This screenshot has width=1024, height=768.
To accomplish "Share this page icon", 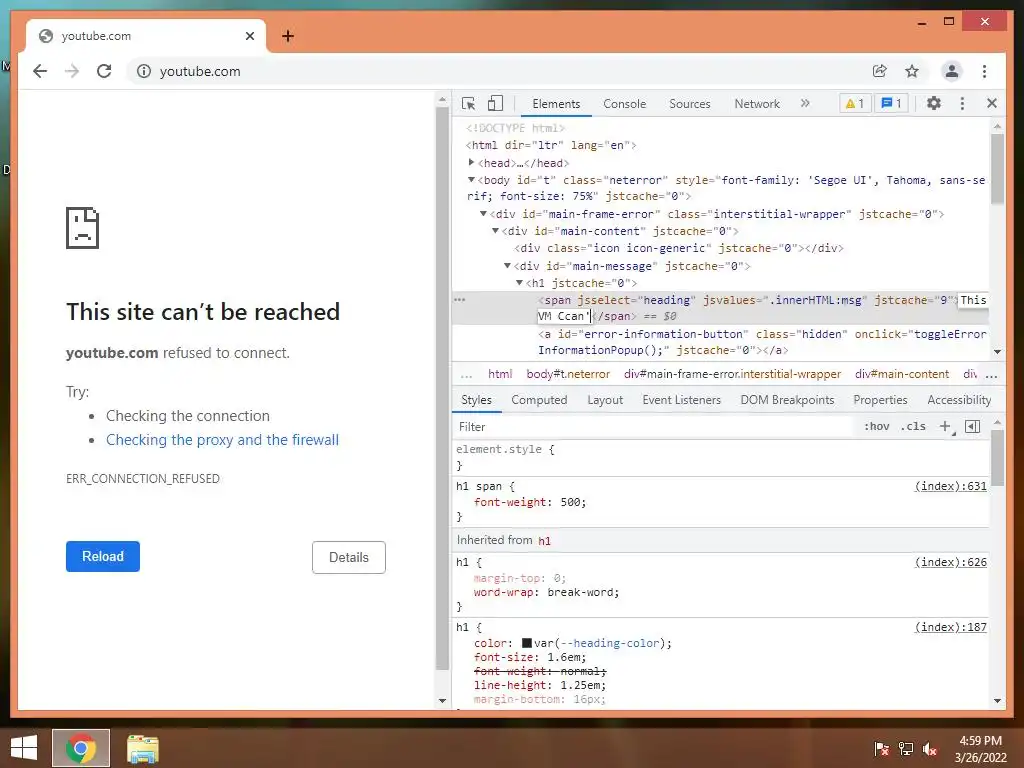I will (880, 71).
